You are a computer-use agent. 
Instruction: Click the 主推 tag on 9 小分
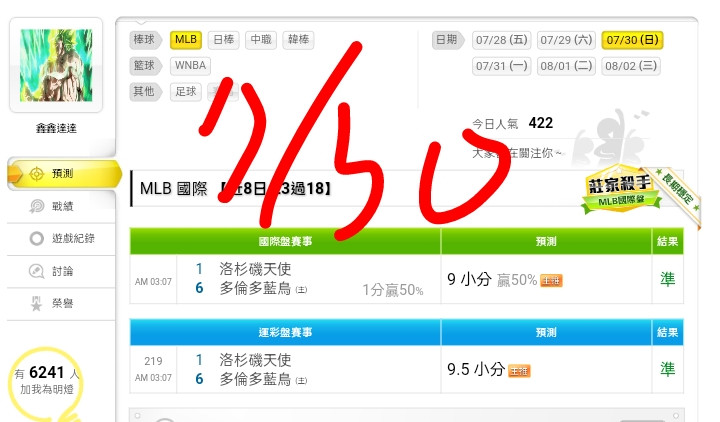(x=551, y=280)
